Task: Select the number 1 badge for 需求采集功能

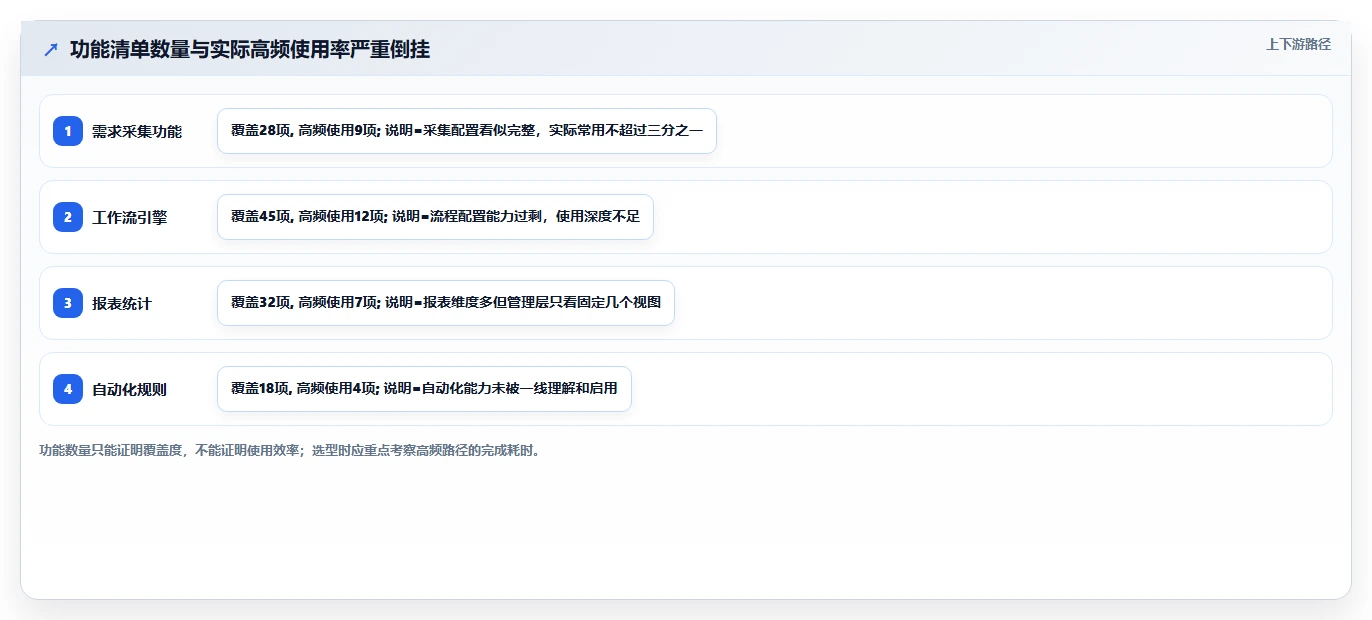Action: [x=68, y=131]
